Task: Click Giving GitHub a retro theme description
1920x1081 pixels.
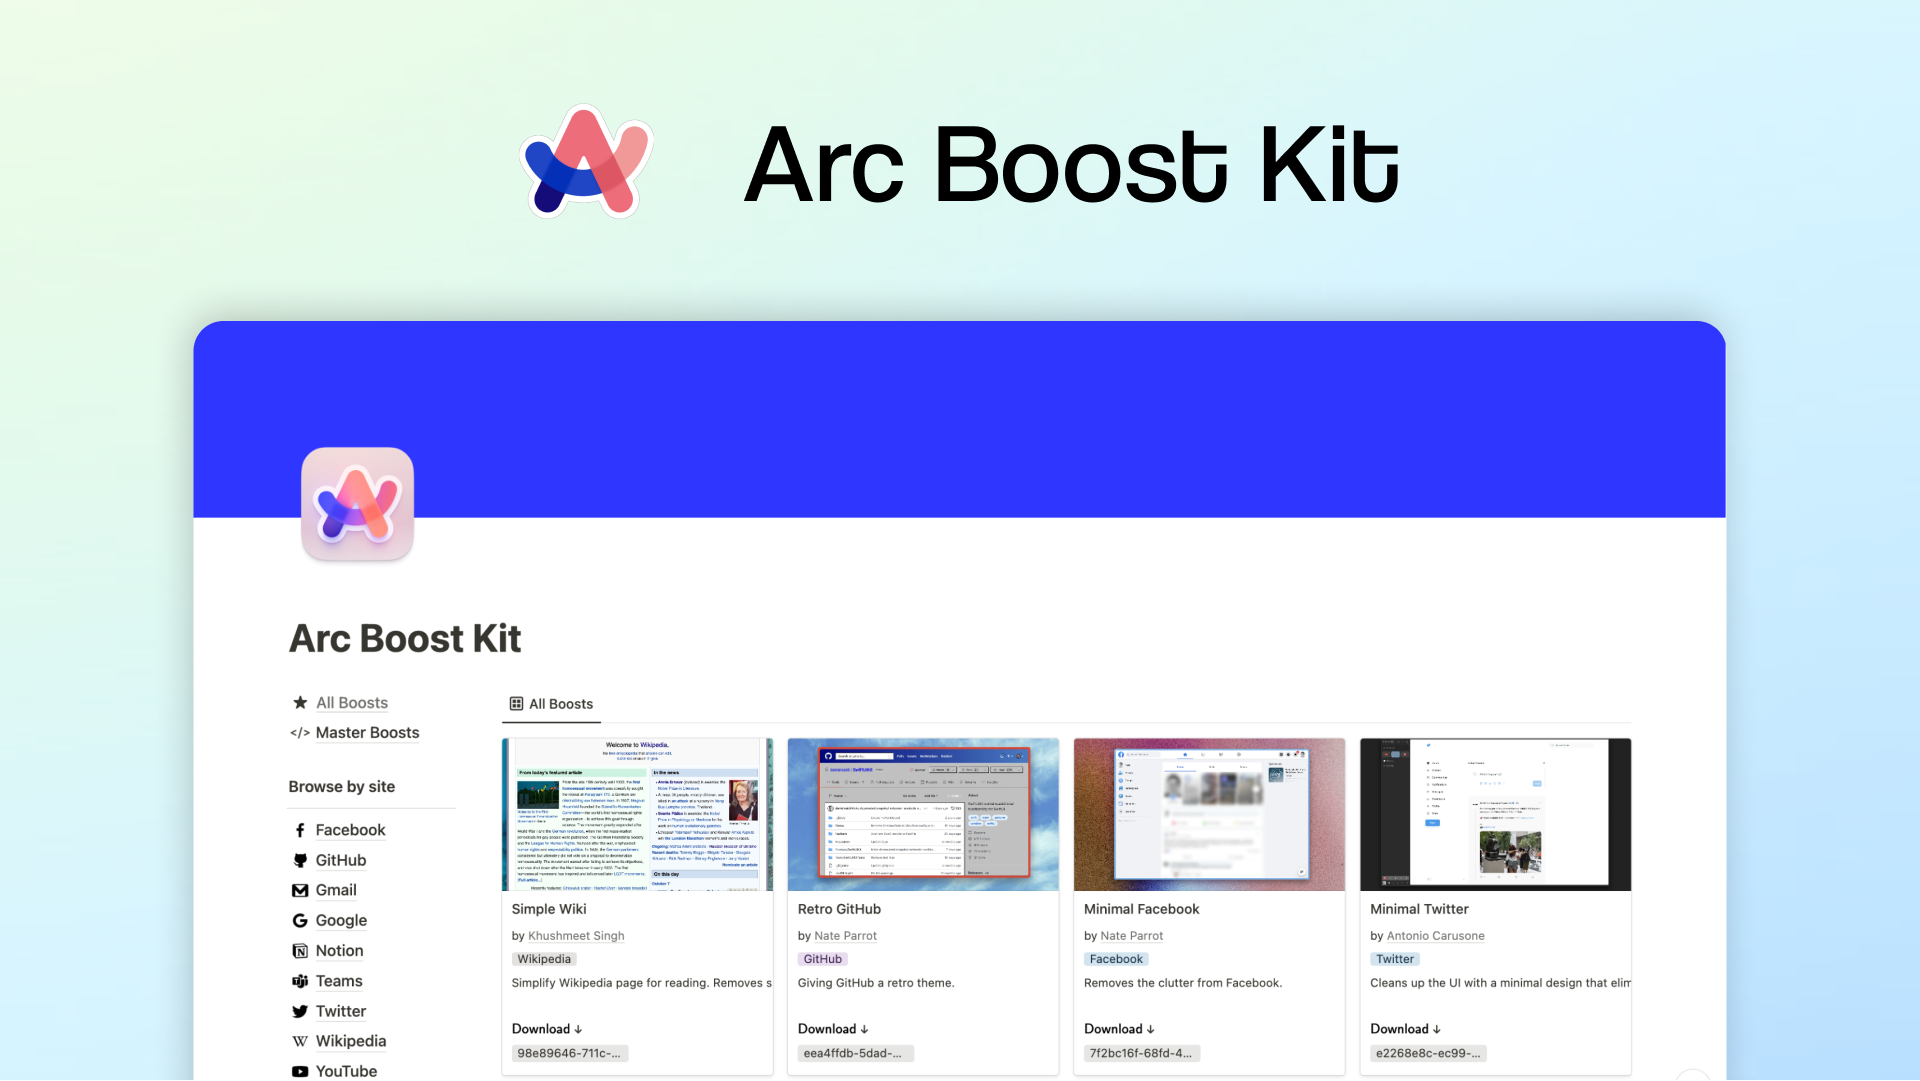Action: [x=876, y=983]
